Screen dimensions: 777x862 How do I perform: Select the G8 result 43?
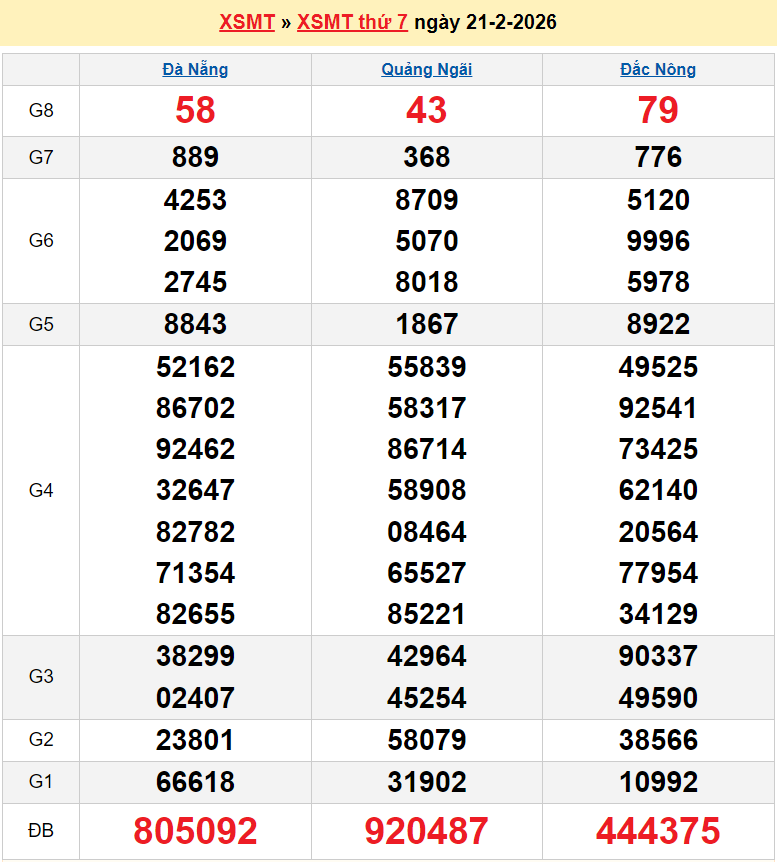[427, 110]
